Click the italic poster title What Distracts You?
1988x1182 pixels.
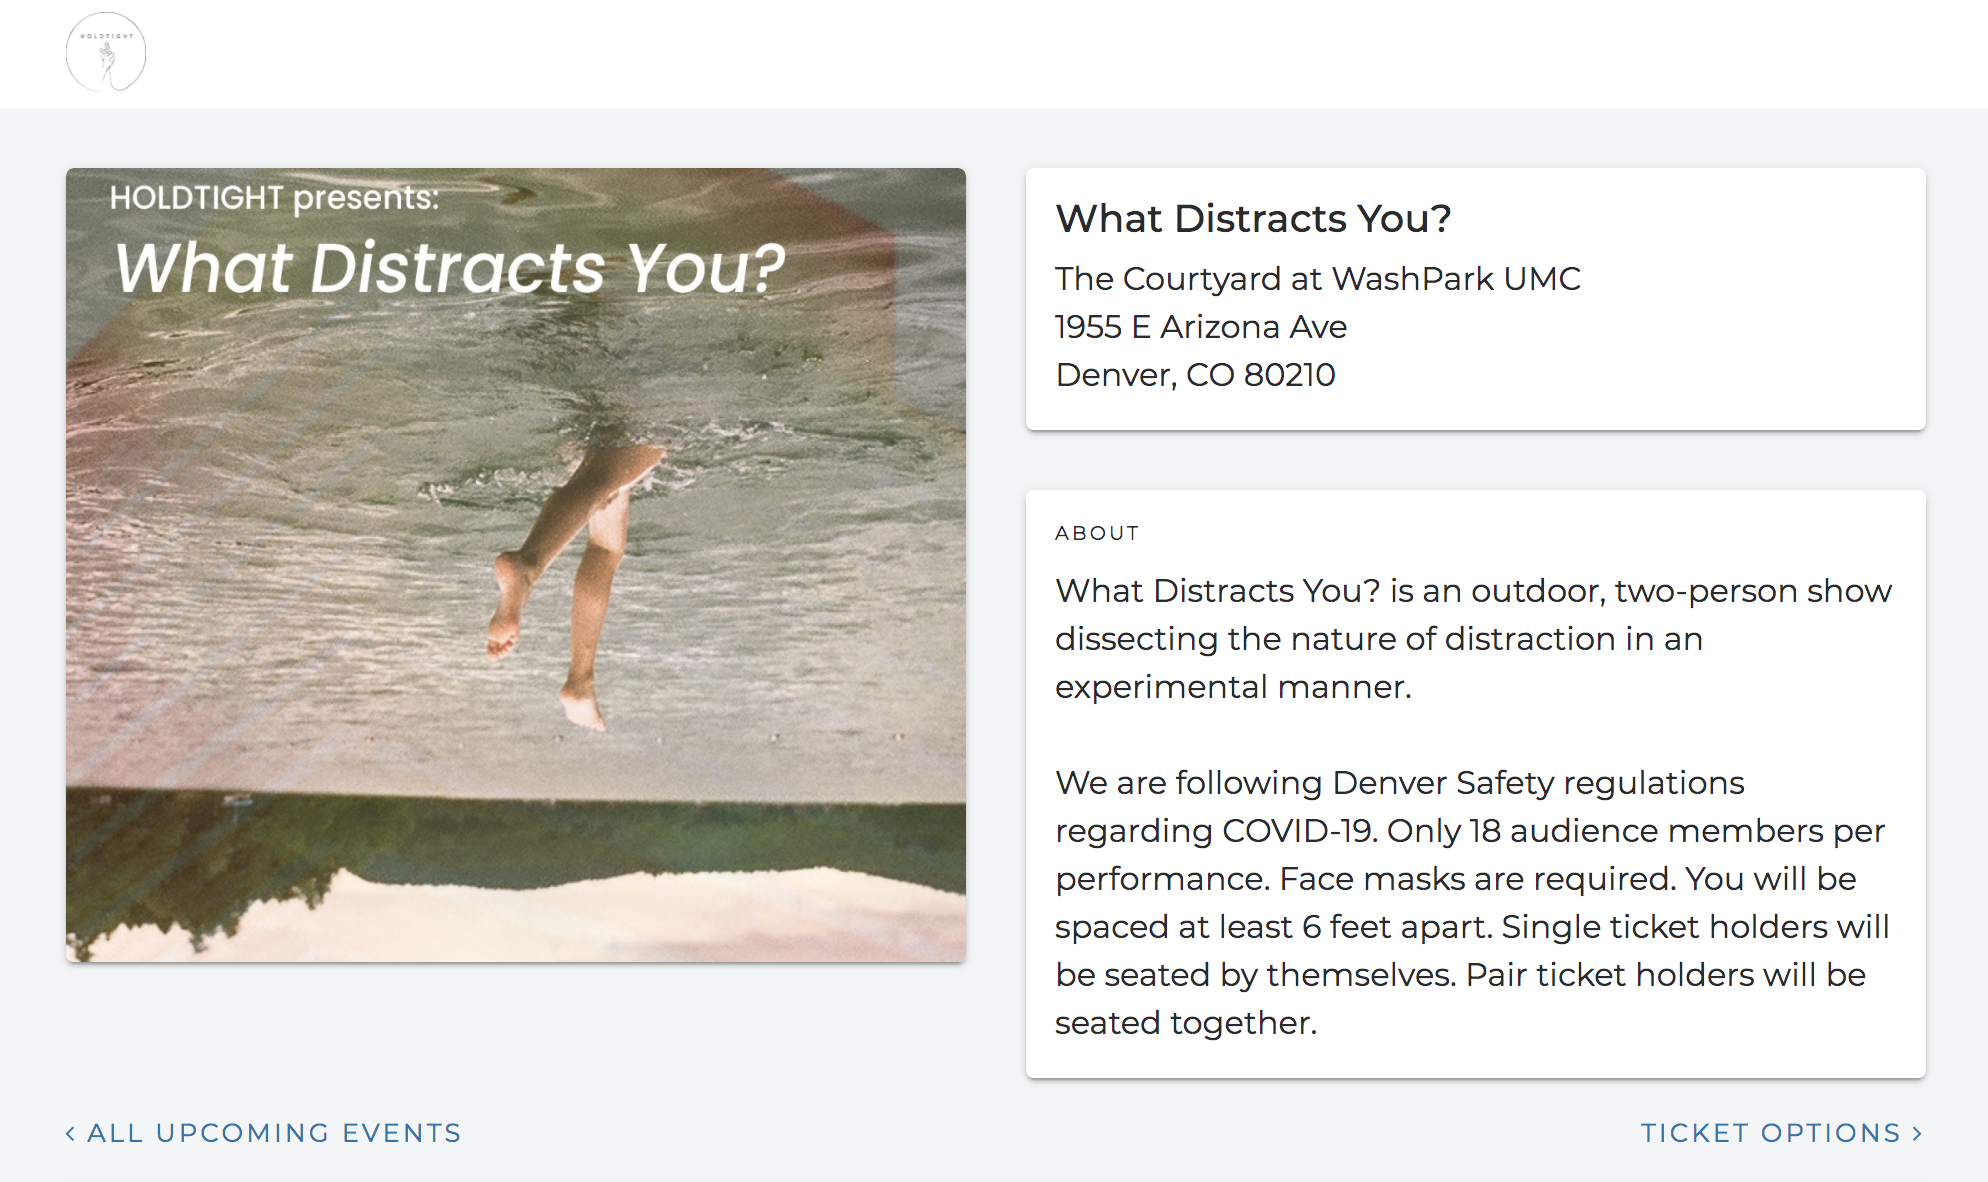(450, 268)
